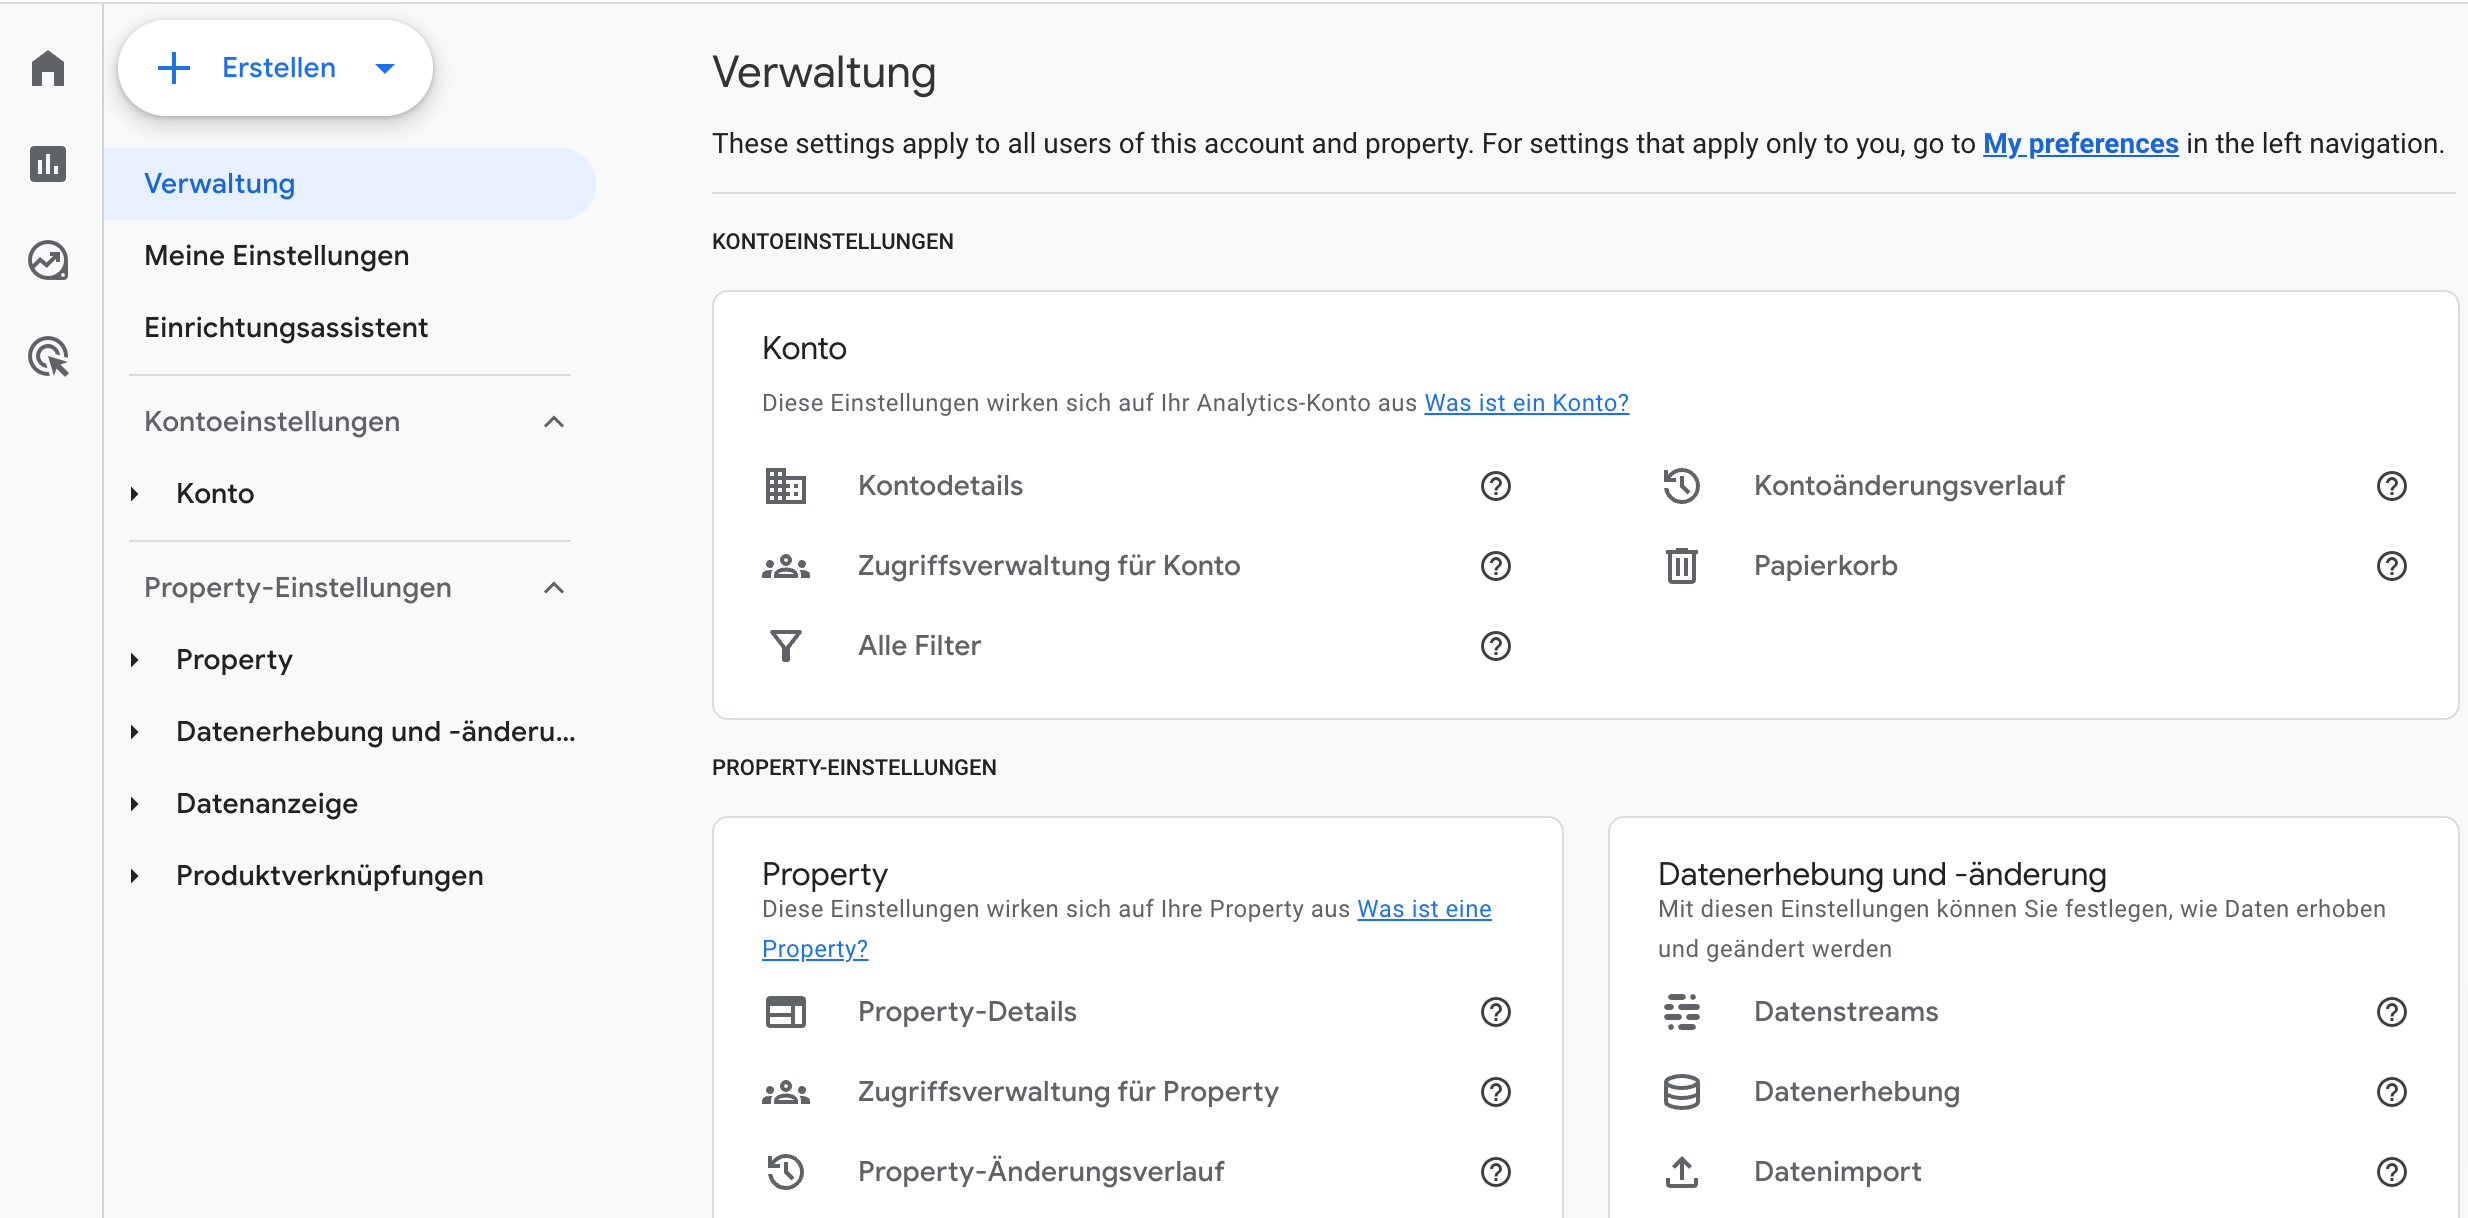Open the My preferences link
Image resolution: width=2468 pixels, height=1218 pixels.
click(x=2080, y=144)
